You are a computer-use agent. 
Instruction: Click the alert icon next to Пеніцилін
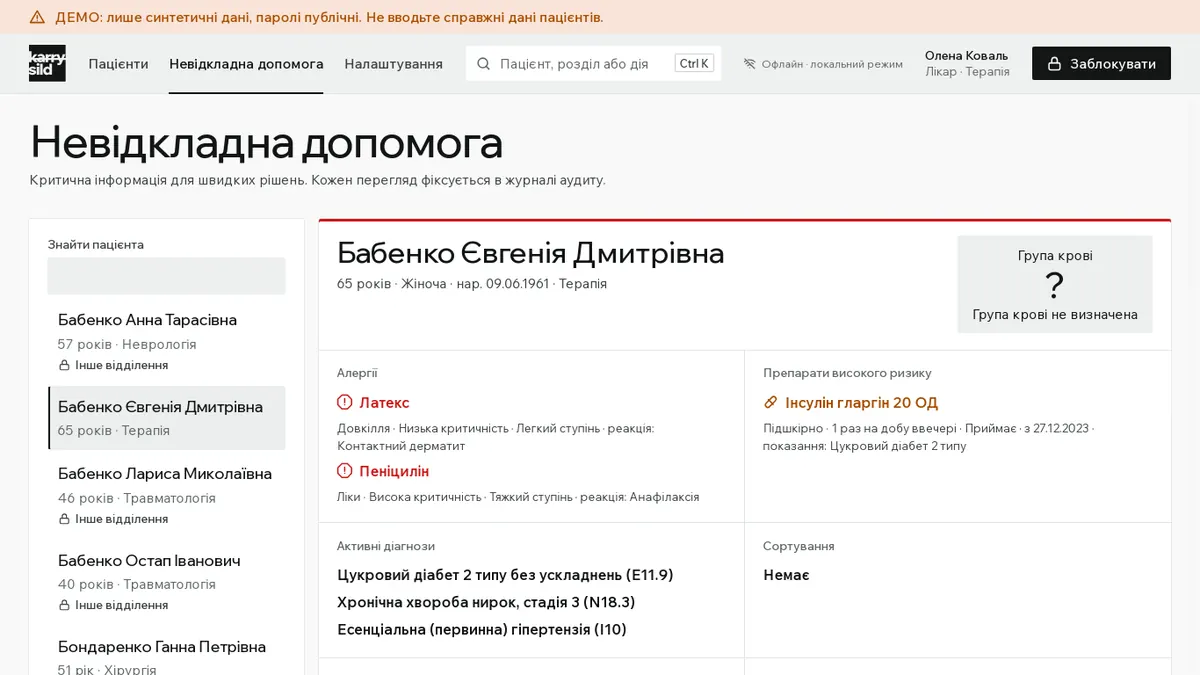tap(345, 470)
